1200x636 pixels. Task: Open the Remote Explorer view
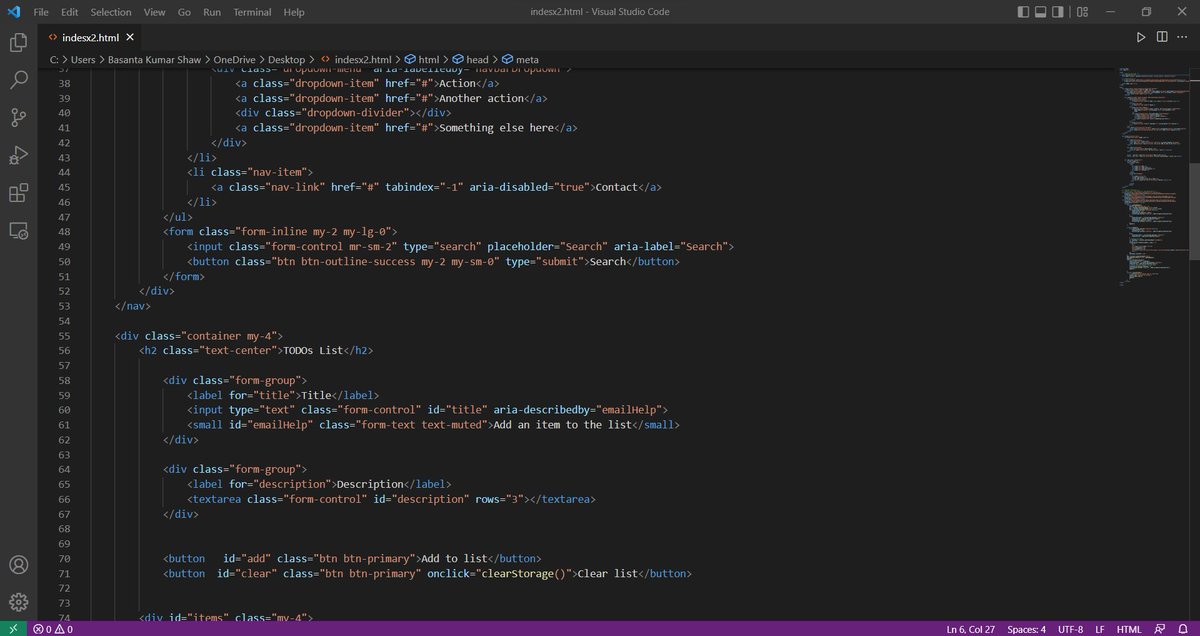(18, 231)
